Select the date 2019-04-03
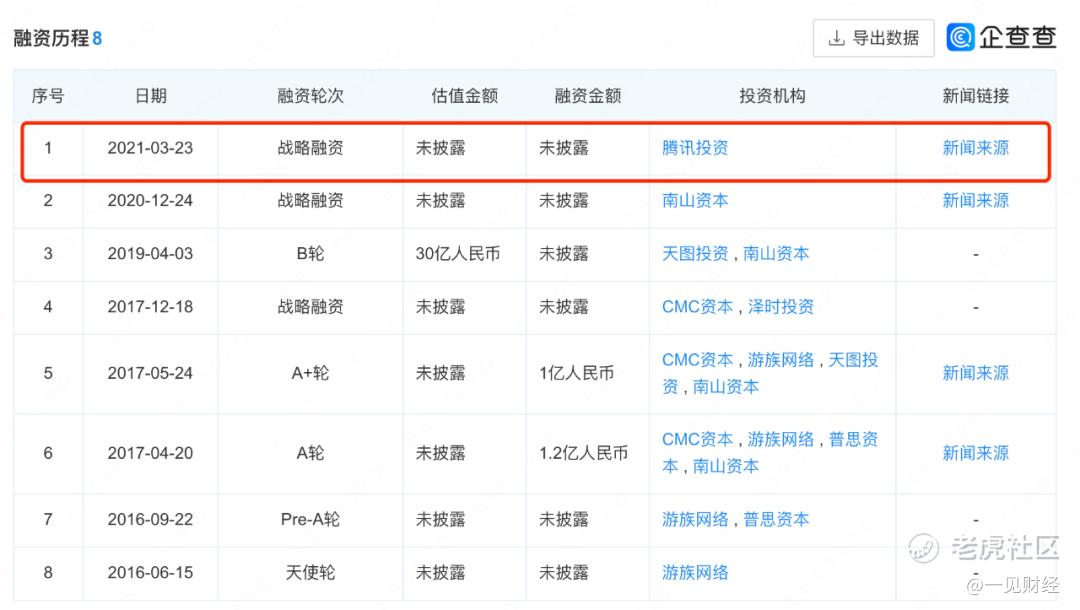This screenshot has width=1080, height=610. point(150,253)
